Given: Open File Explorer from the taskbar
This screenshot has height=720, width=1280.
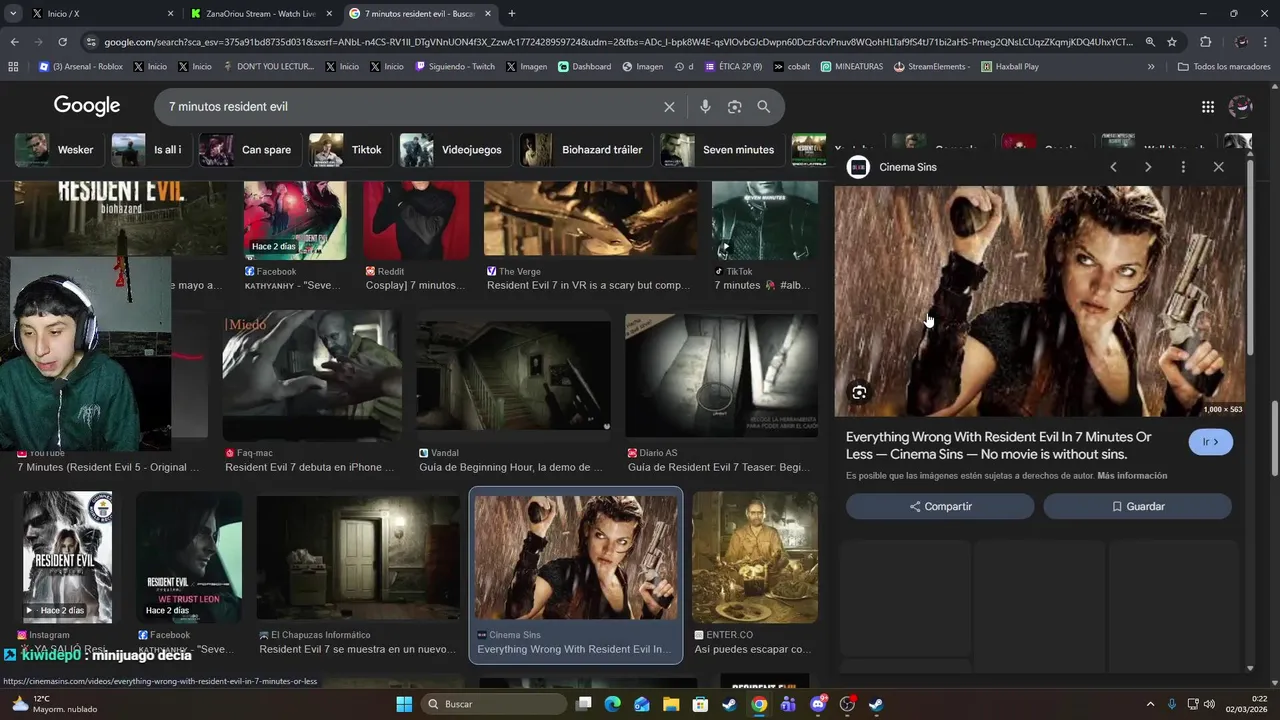Looking at the screenshot, I should pos(671,704).
